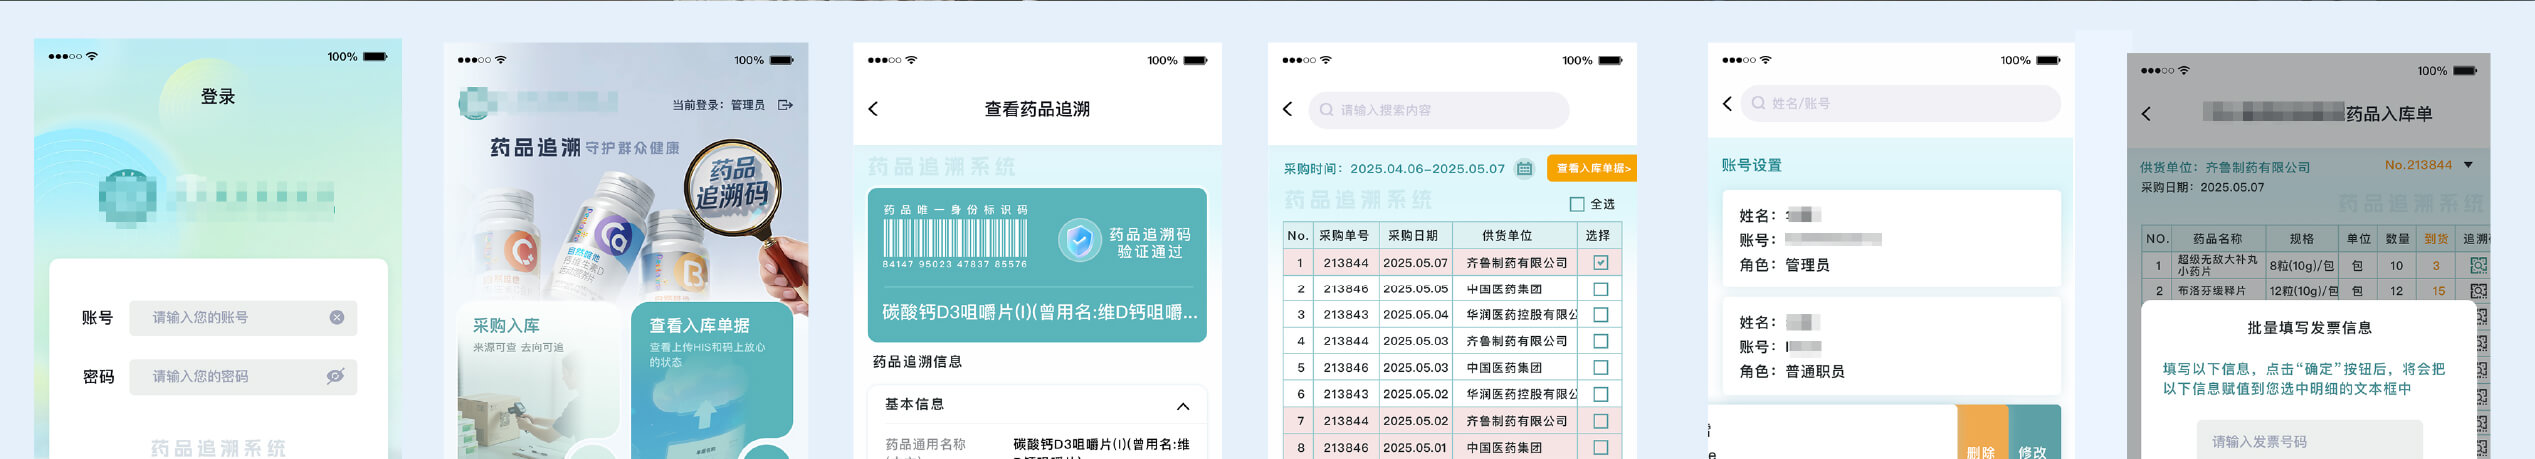Collapse the 基本信息 section
This screenshot has width=2535, height=459.
pos(1183,406)
